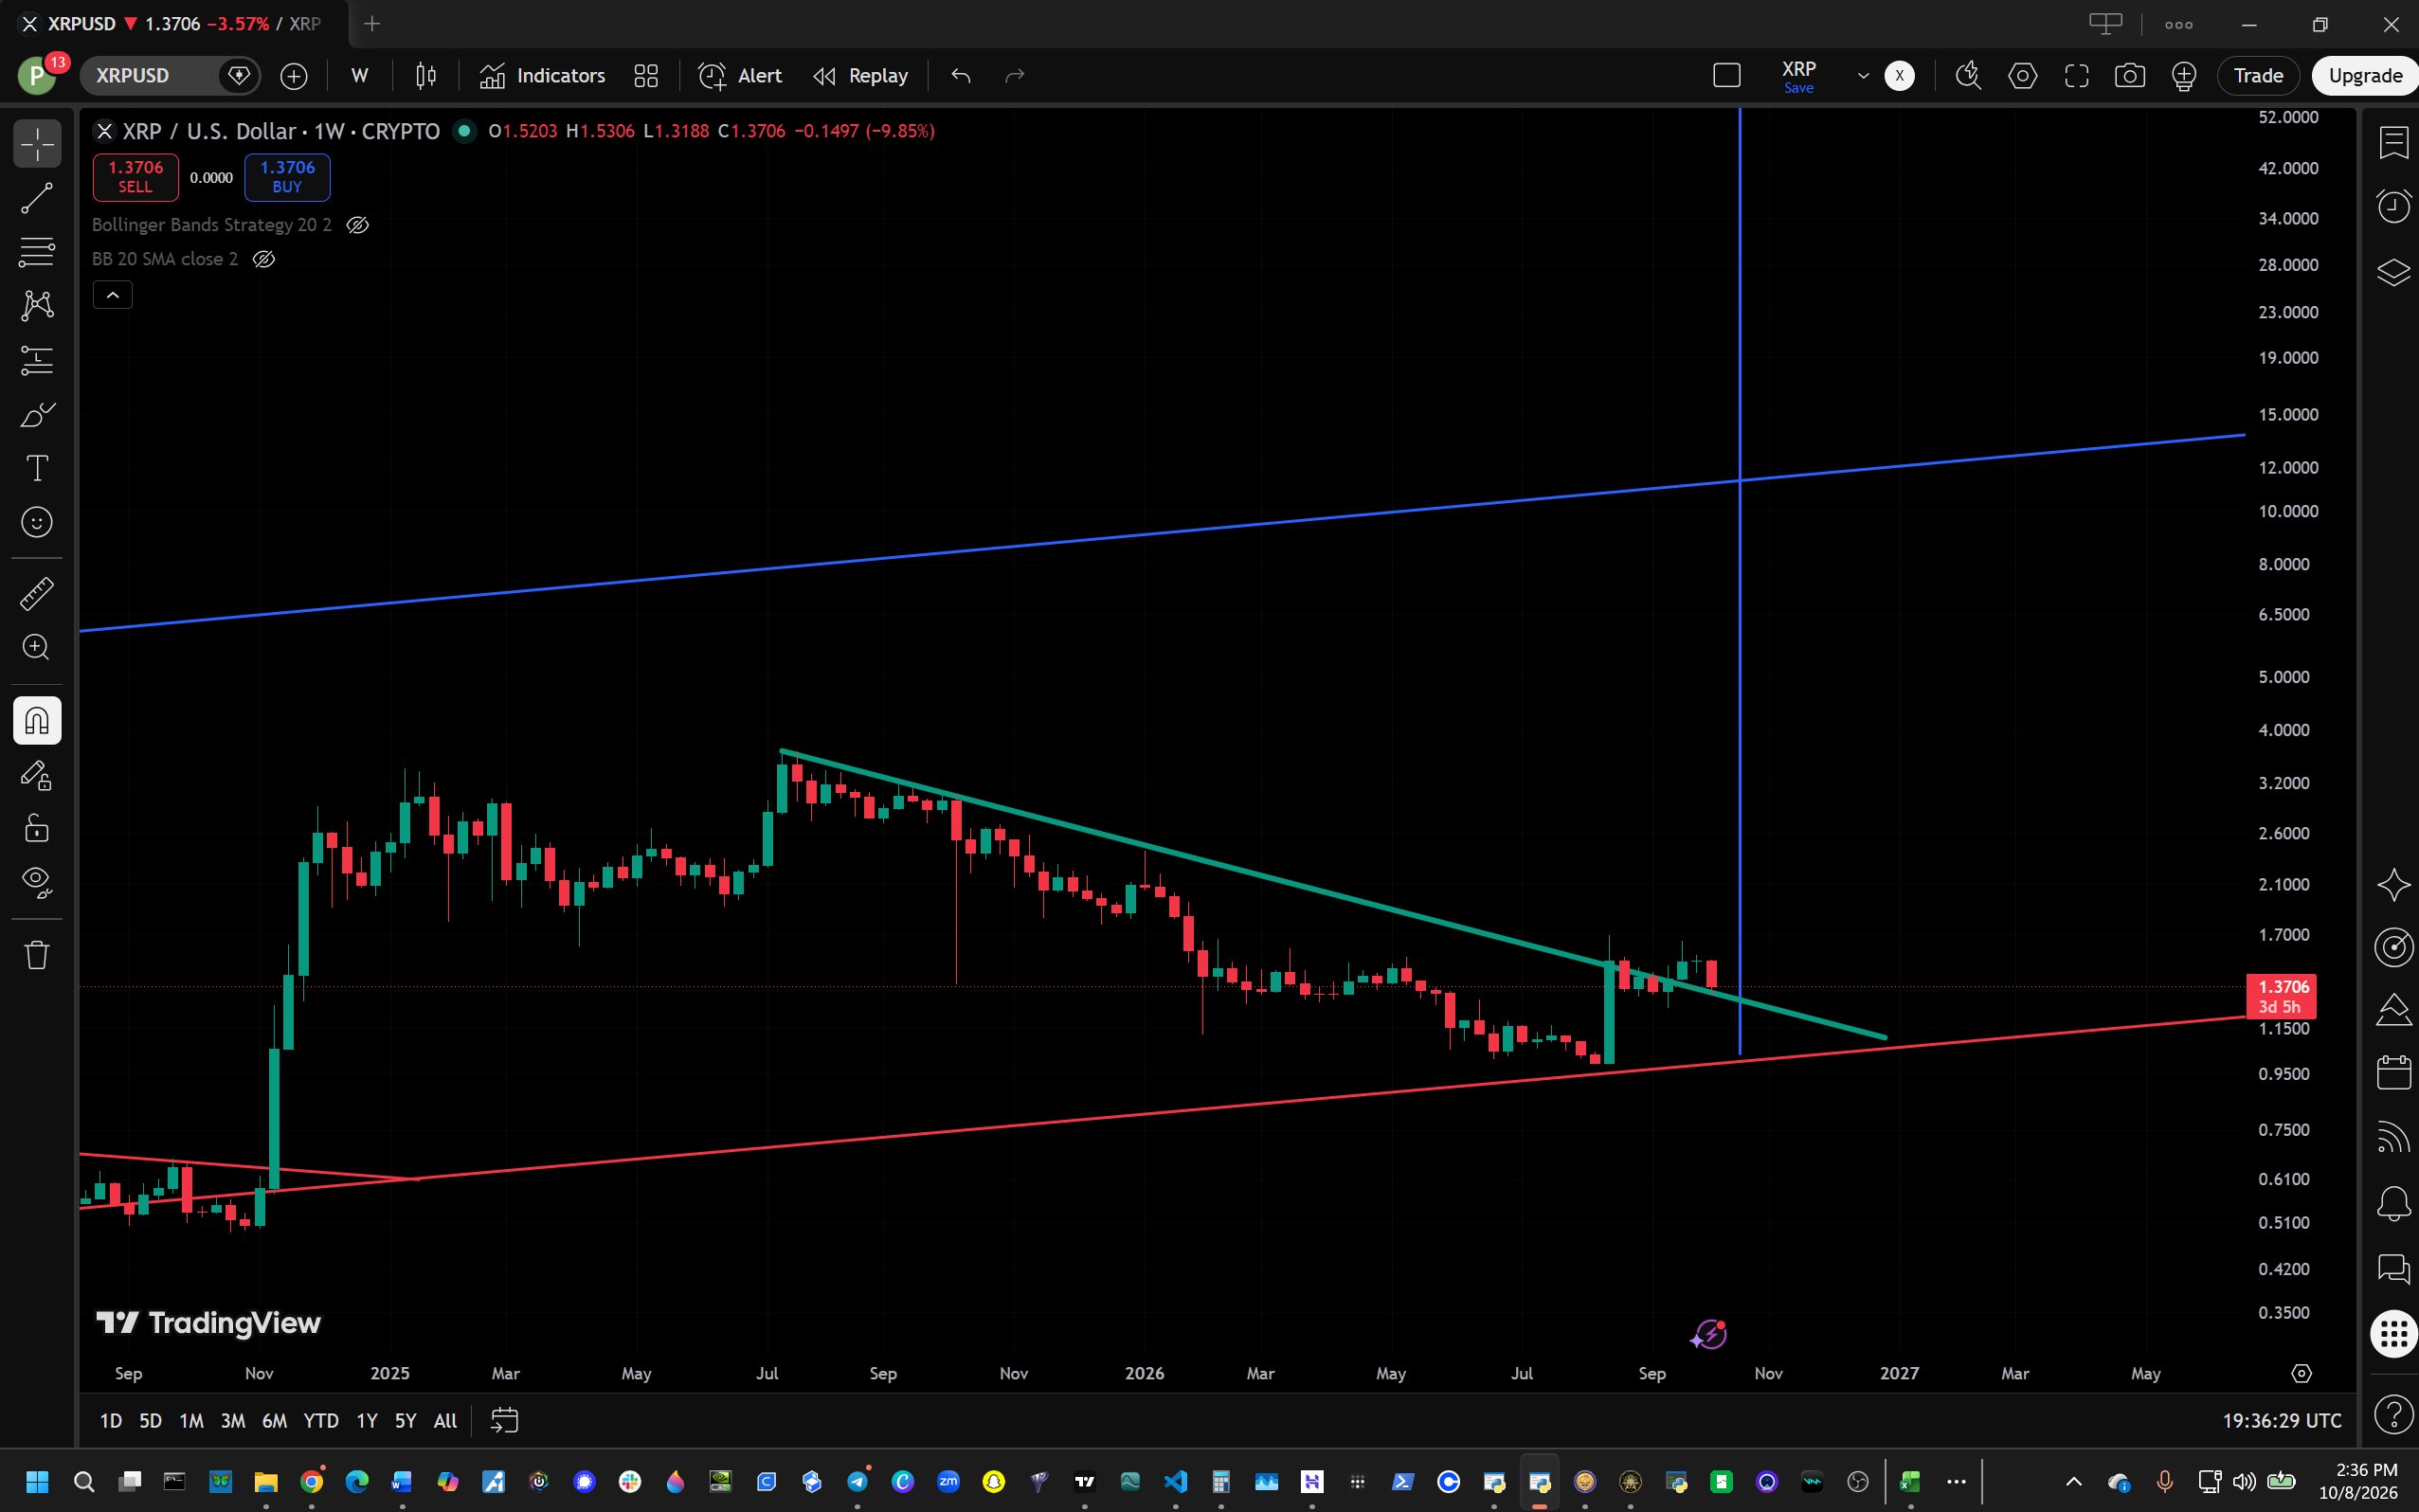Take a chart snapshot with camera icon
2419x1512 pixels.
pyautogui.click(x=2130, y=76)
